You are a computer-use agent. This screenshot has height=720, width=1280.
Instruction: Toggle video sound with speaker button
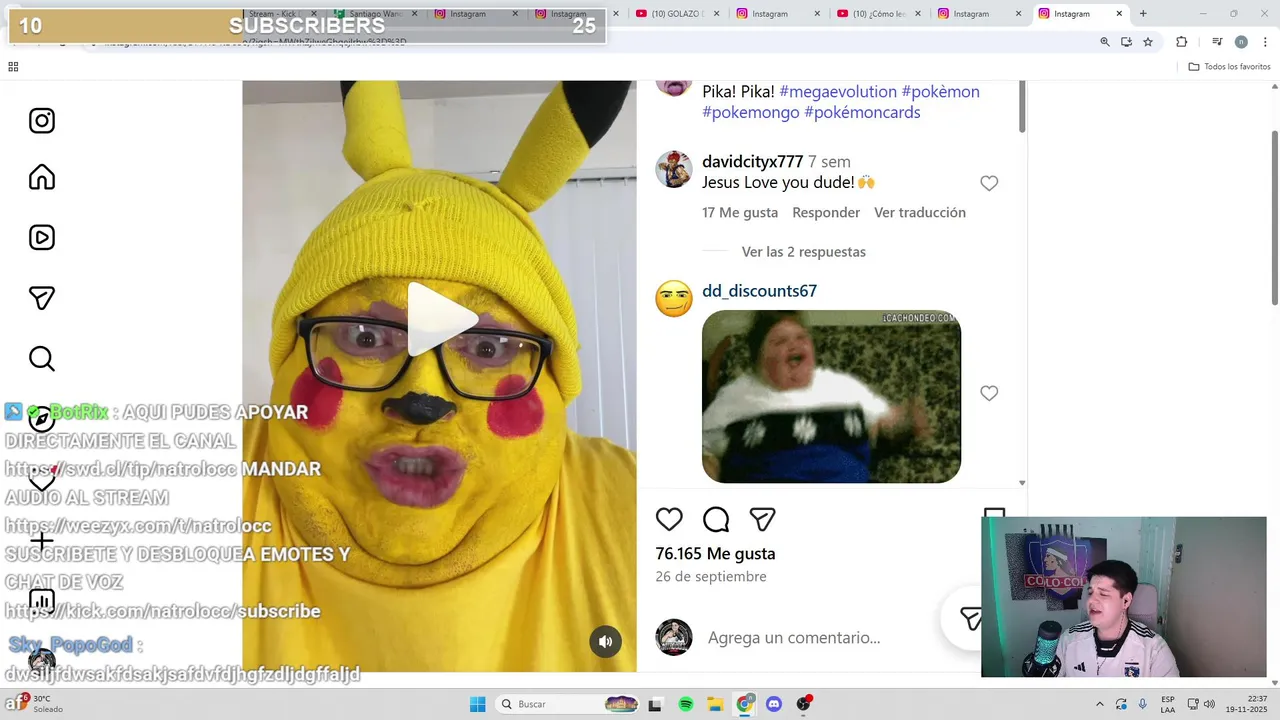[605, 641]
